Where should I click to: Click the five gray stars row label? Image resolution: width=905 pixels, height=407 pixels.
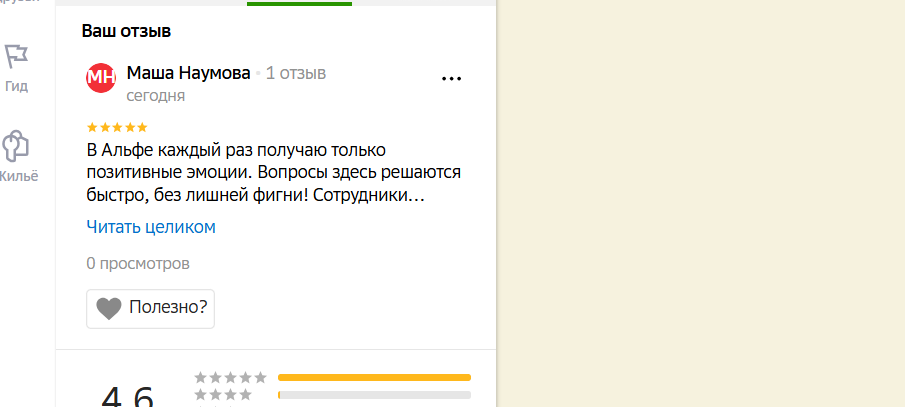click(x=231, y=378)
